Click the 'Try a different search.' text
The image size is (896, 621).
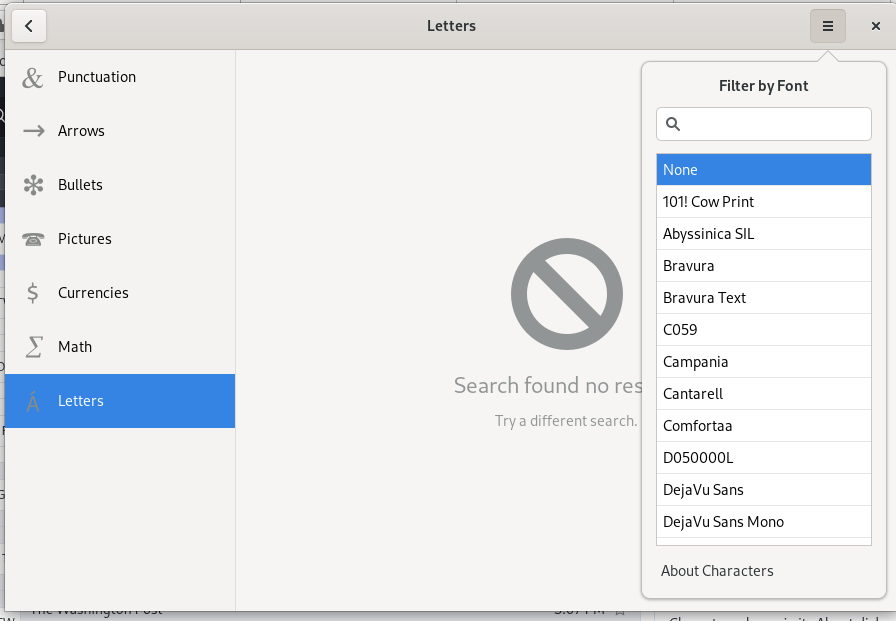click(566, 421)
